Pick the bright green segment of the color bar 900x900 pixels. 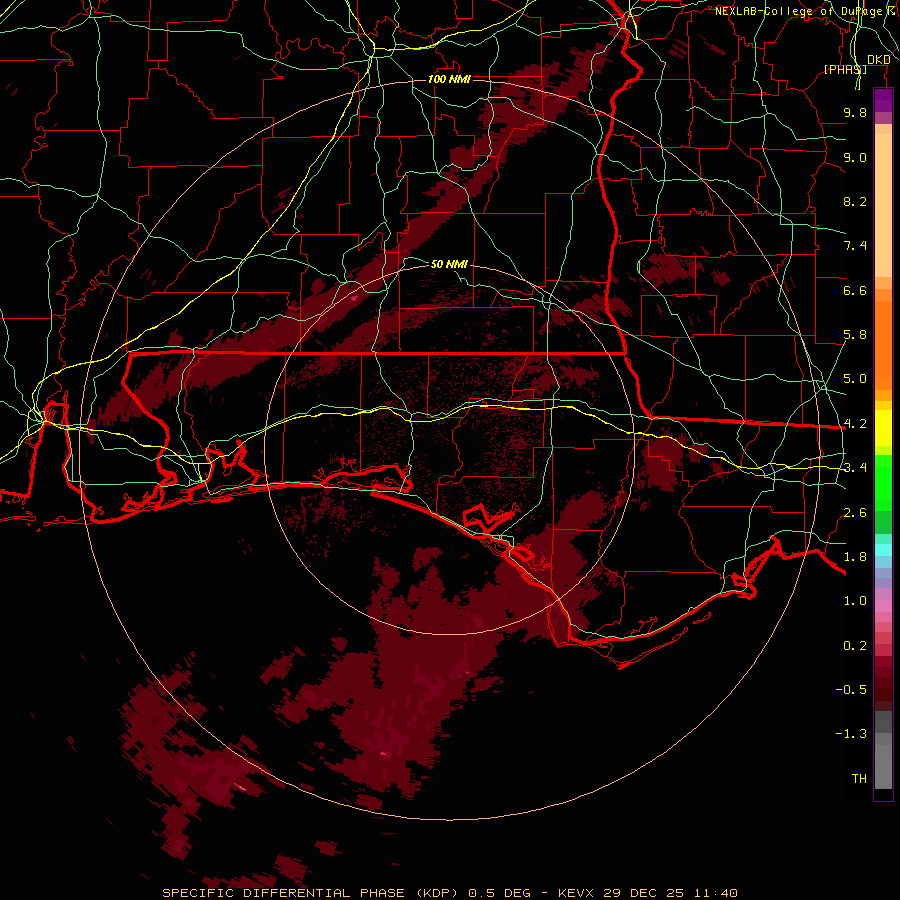click(883, 483)
